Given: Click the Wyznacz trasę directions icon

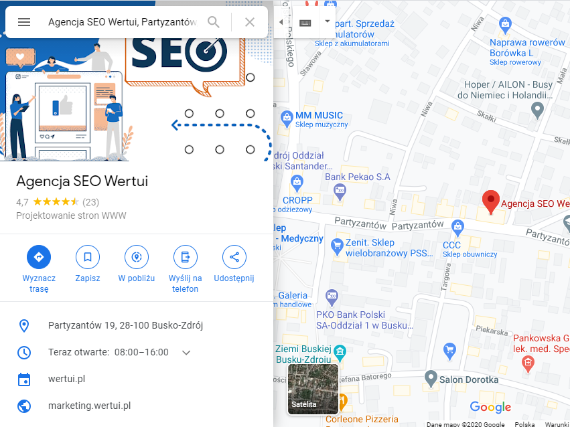Looking at the screenshot, I should coord(39,257).
